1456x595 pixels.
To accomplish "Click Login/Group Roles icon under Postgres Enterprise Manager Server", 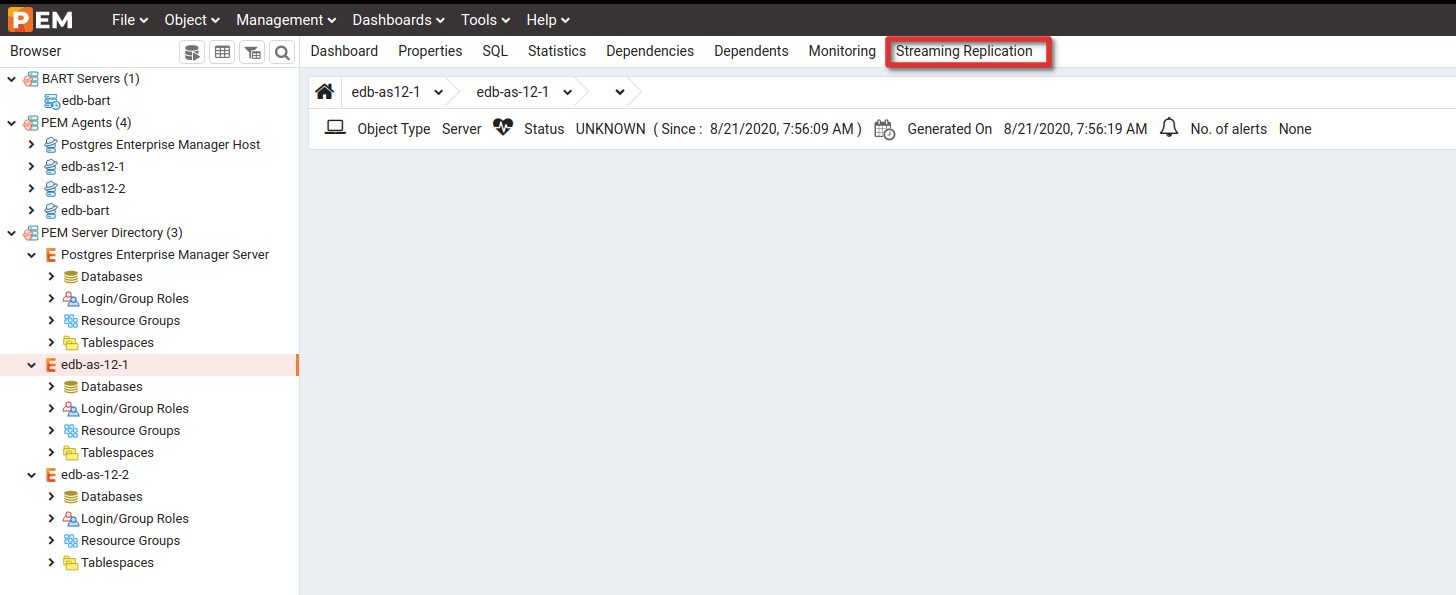I will (x=71, y=299).
